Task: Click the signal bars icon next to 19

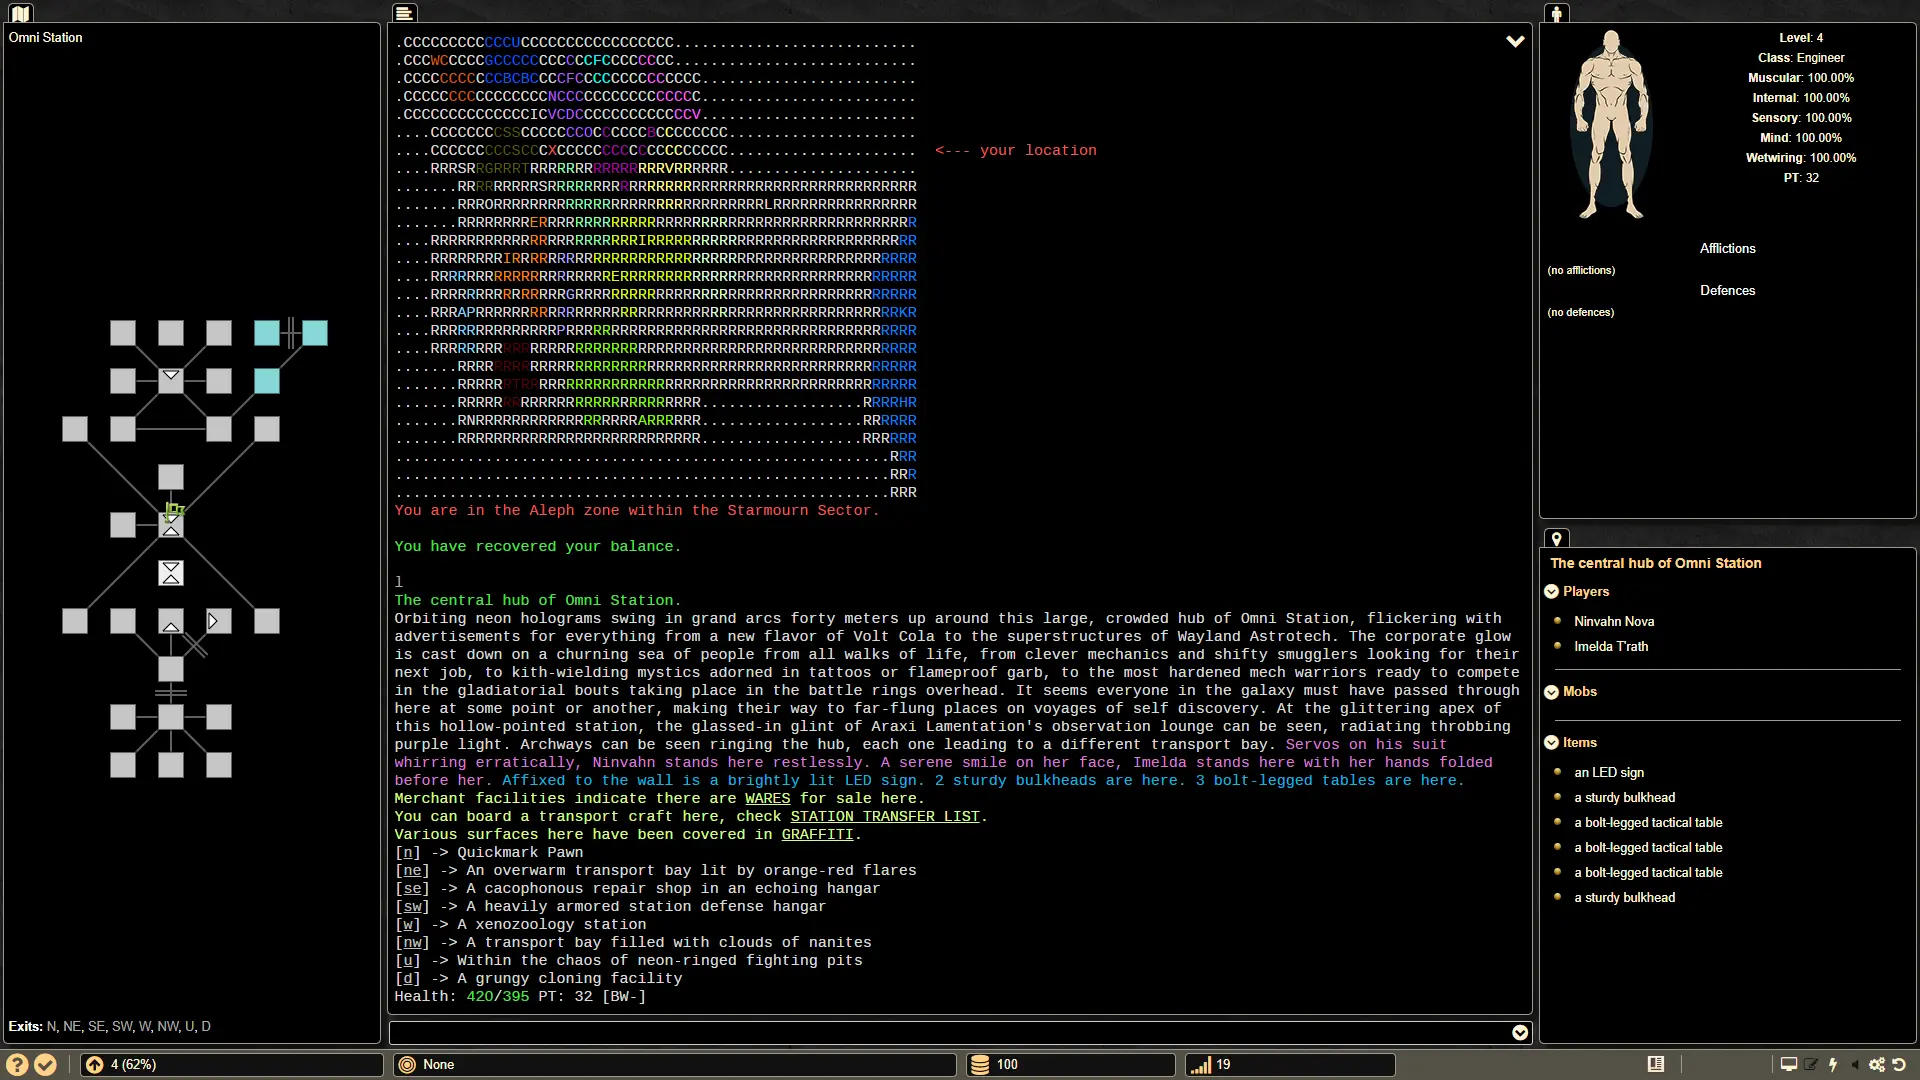Action: pyautogui.click(x=1201, y=1065)
